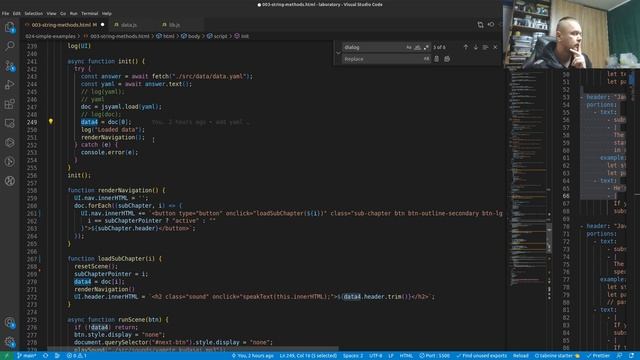Go to previous find match arrow
This screenshot has height=360, width=640.
(x=466, y=47)
